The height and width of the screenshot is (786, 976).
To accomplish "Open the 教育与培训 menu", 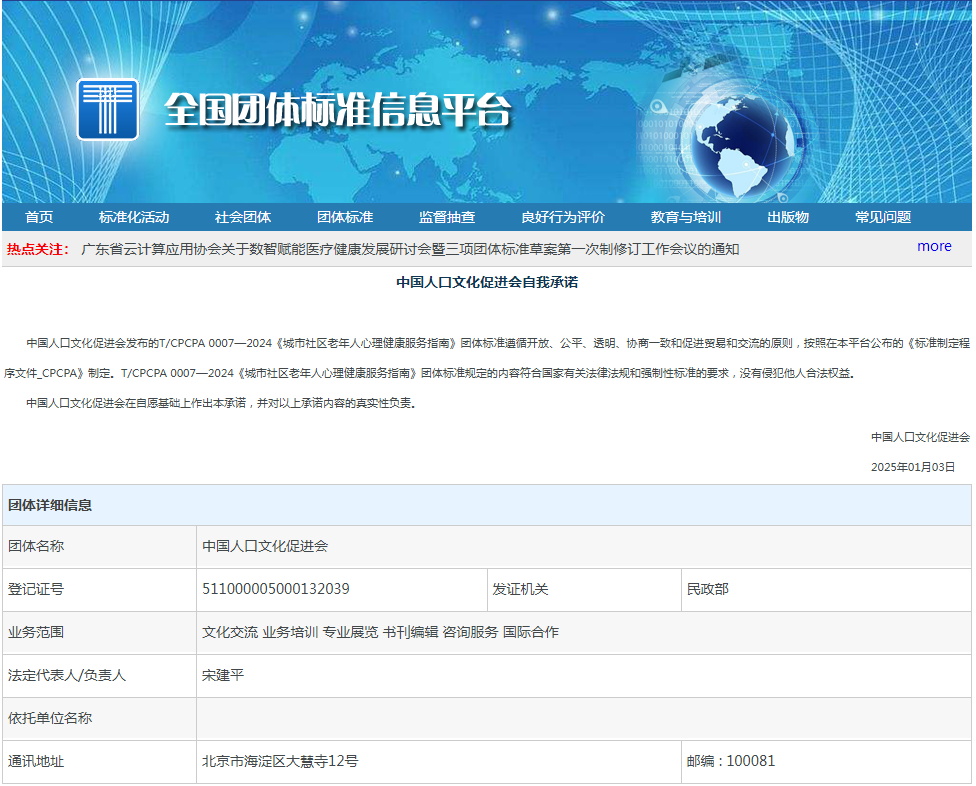I will pos(686,217).
